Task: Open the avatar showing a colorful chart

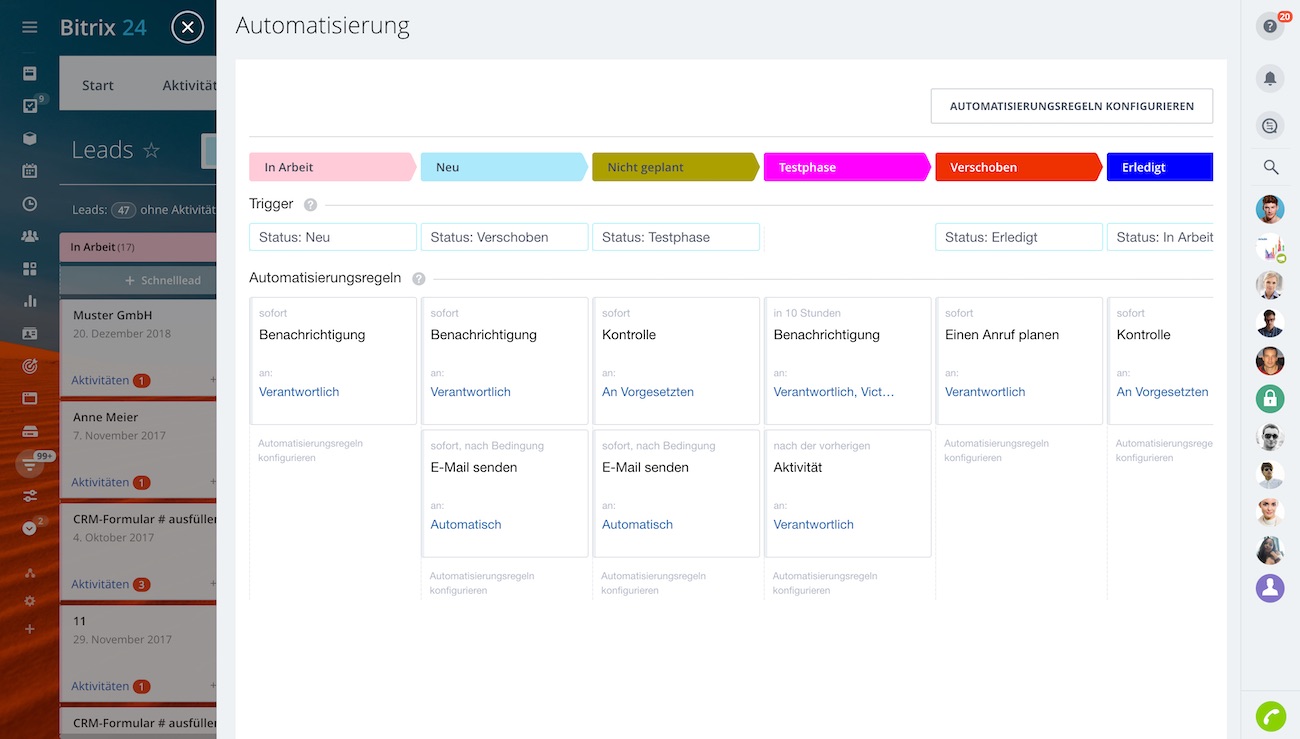Action: point(1270,247)
